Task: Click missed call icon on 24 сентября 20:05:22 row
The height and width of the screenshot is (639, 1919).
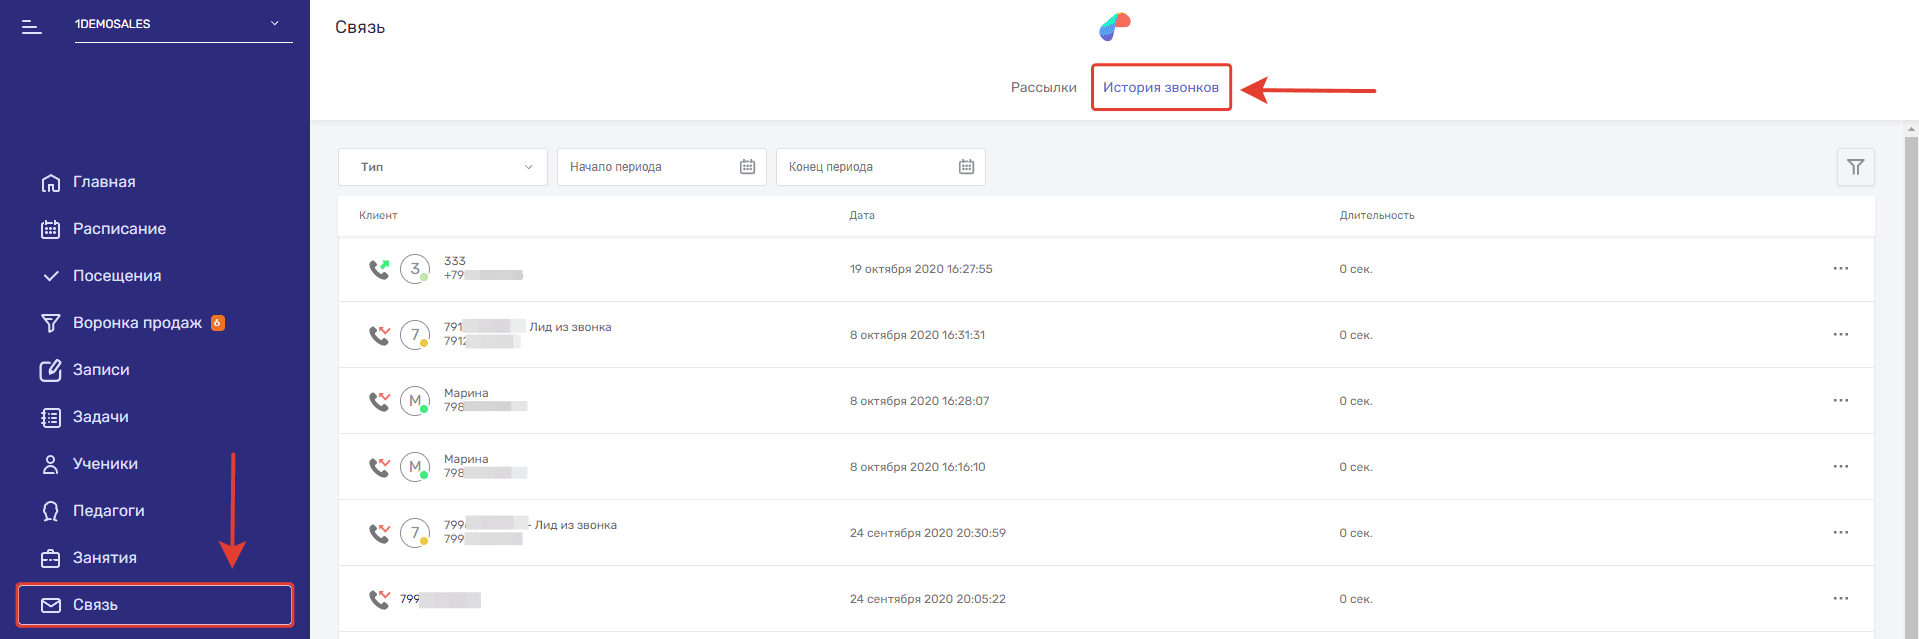Action: pos(379,599)
